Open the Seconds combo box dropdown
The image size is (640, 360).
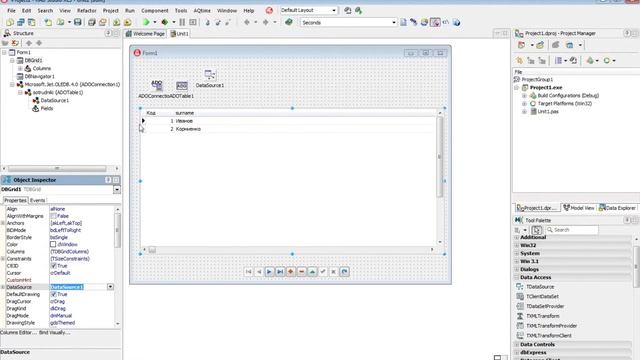(x=393, y=22)
